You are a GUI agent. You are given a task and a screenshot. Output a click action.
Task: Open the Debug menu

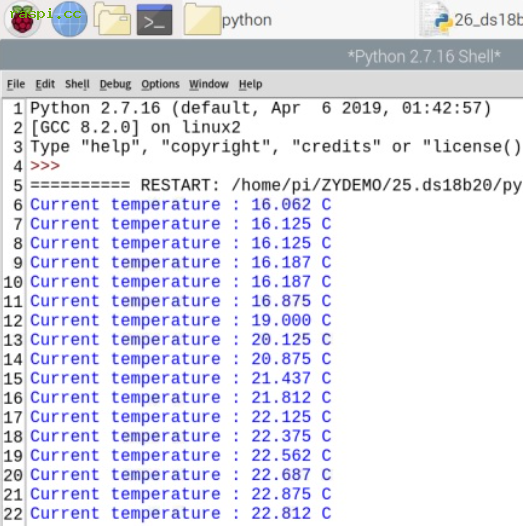[x=115, y=84]
